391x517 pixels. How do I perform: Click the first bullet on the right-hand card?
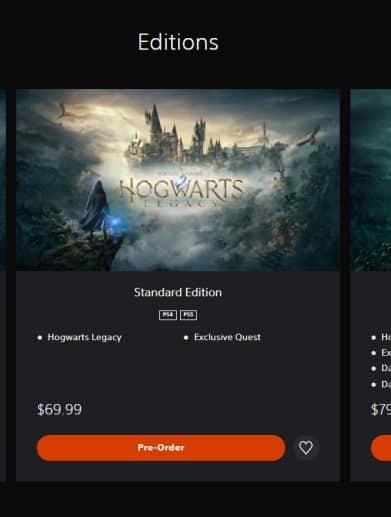pos(381,337)
